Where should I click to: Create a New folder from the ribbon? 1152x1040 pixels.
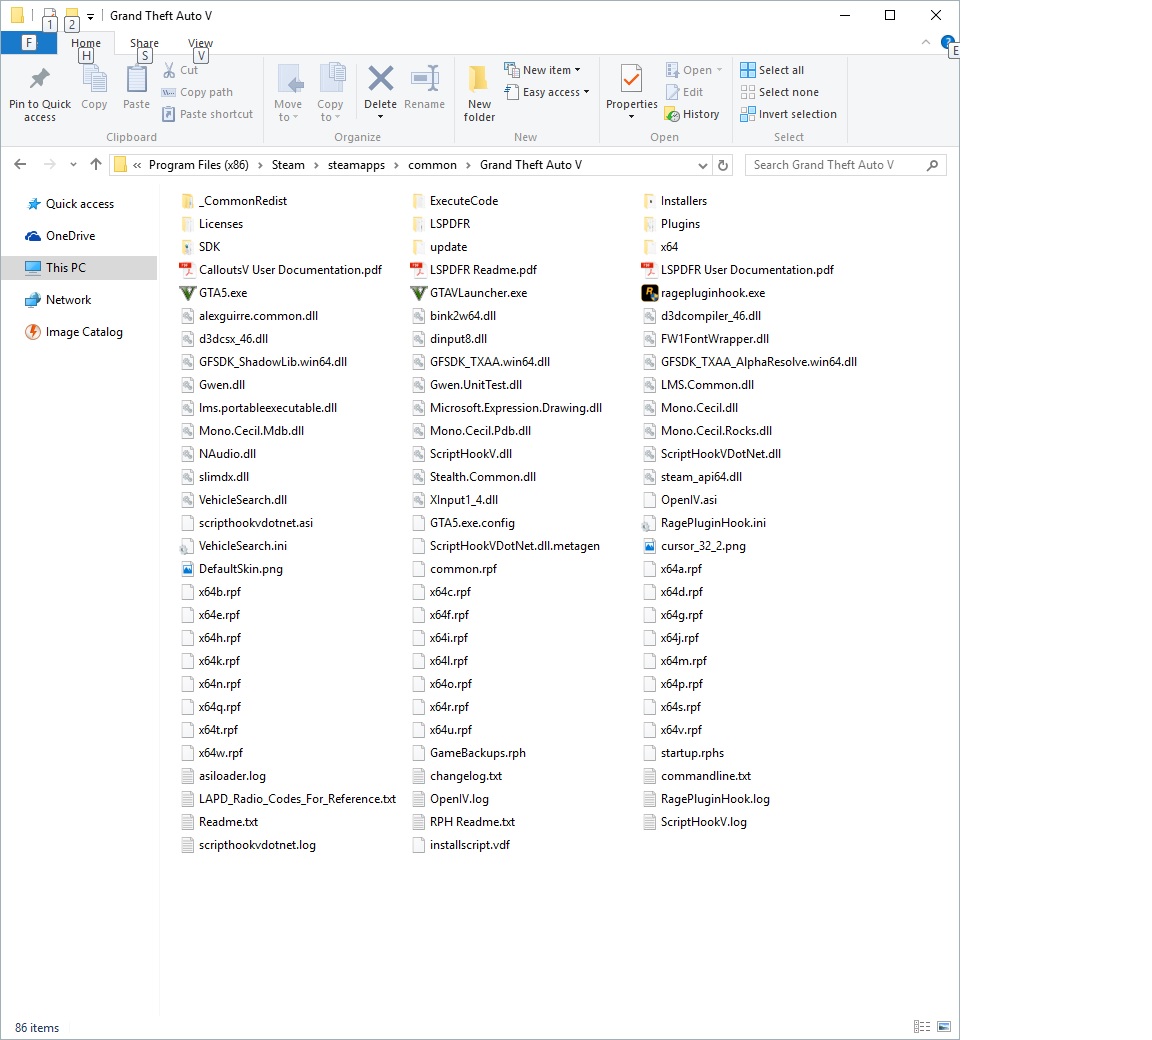(479, 93)
